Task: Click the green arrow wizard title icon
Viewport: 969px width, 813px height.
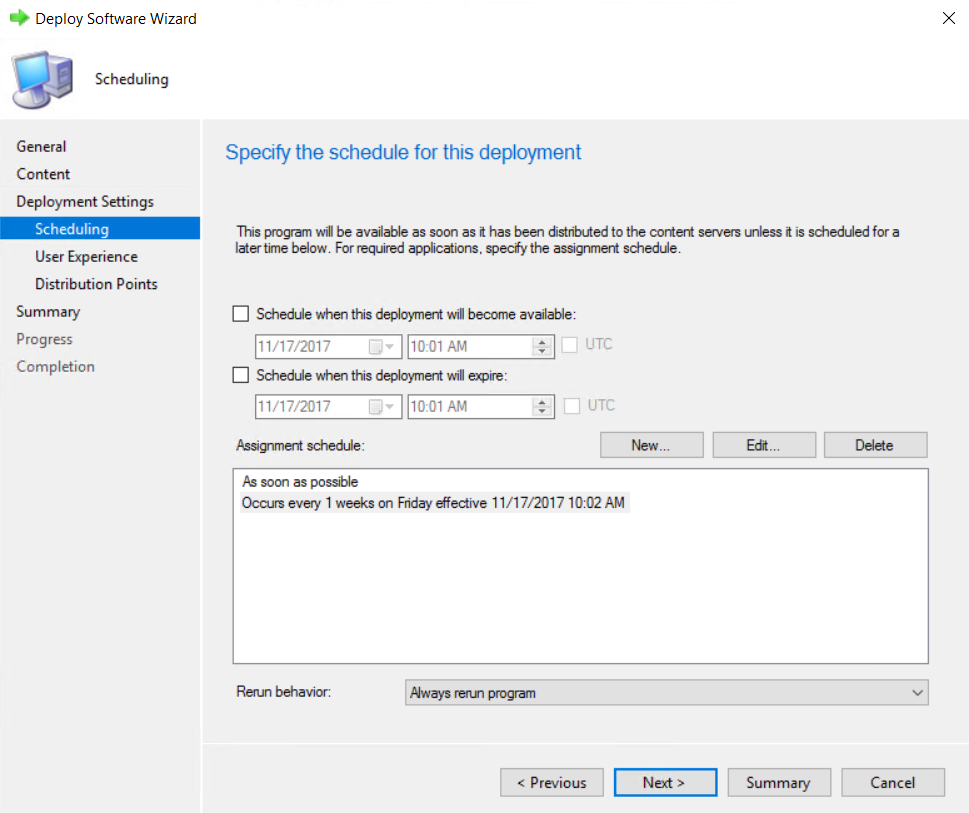Action: pyautogui.click(x=19, y=18)
